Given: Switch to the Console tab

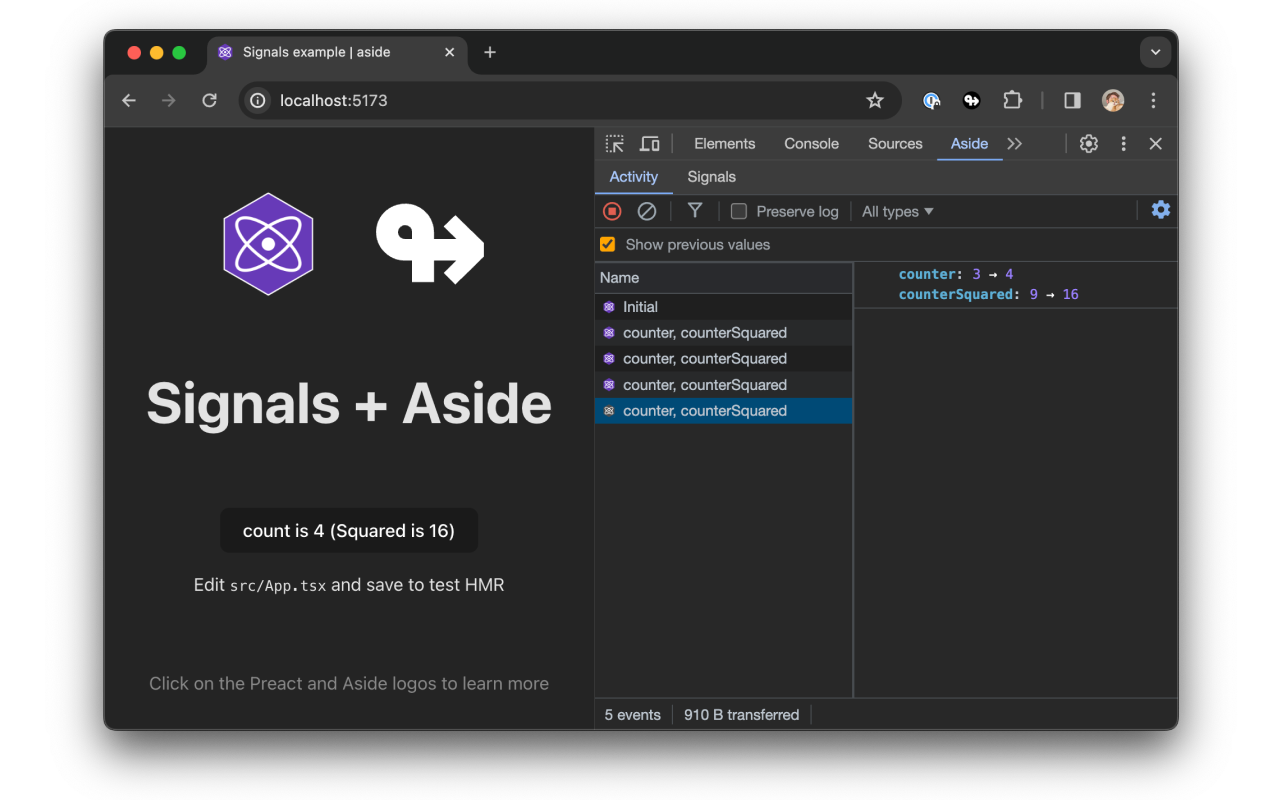Looking at the screenshot, I should [812, 144].
